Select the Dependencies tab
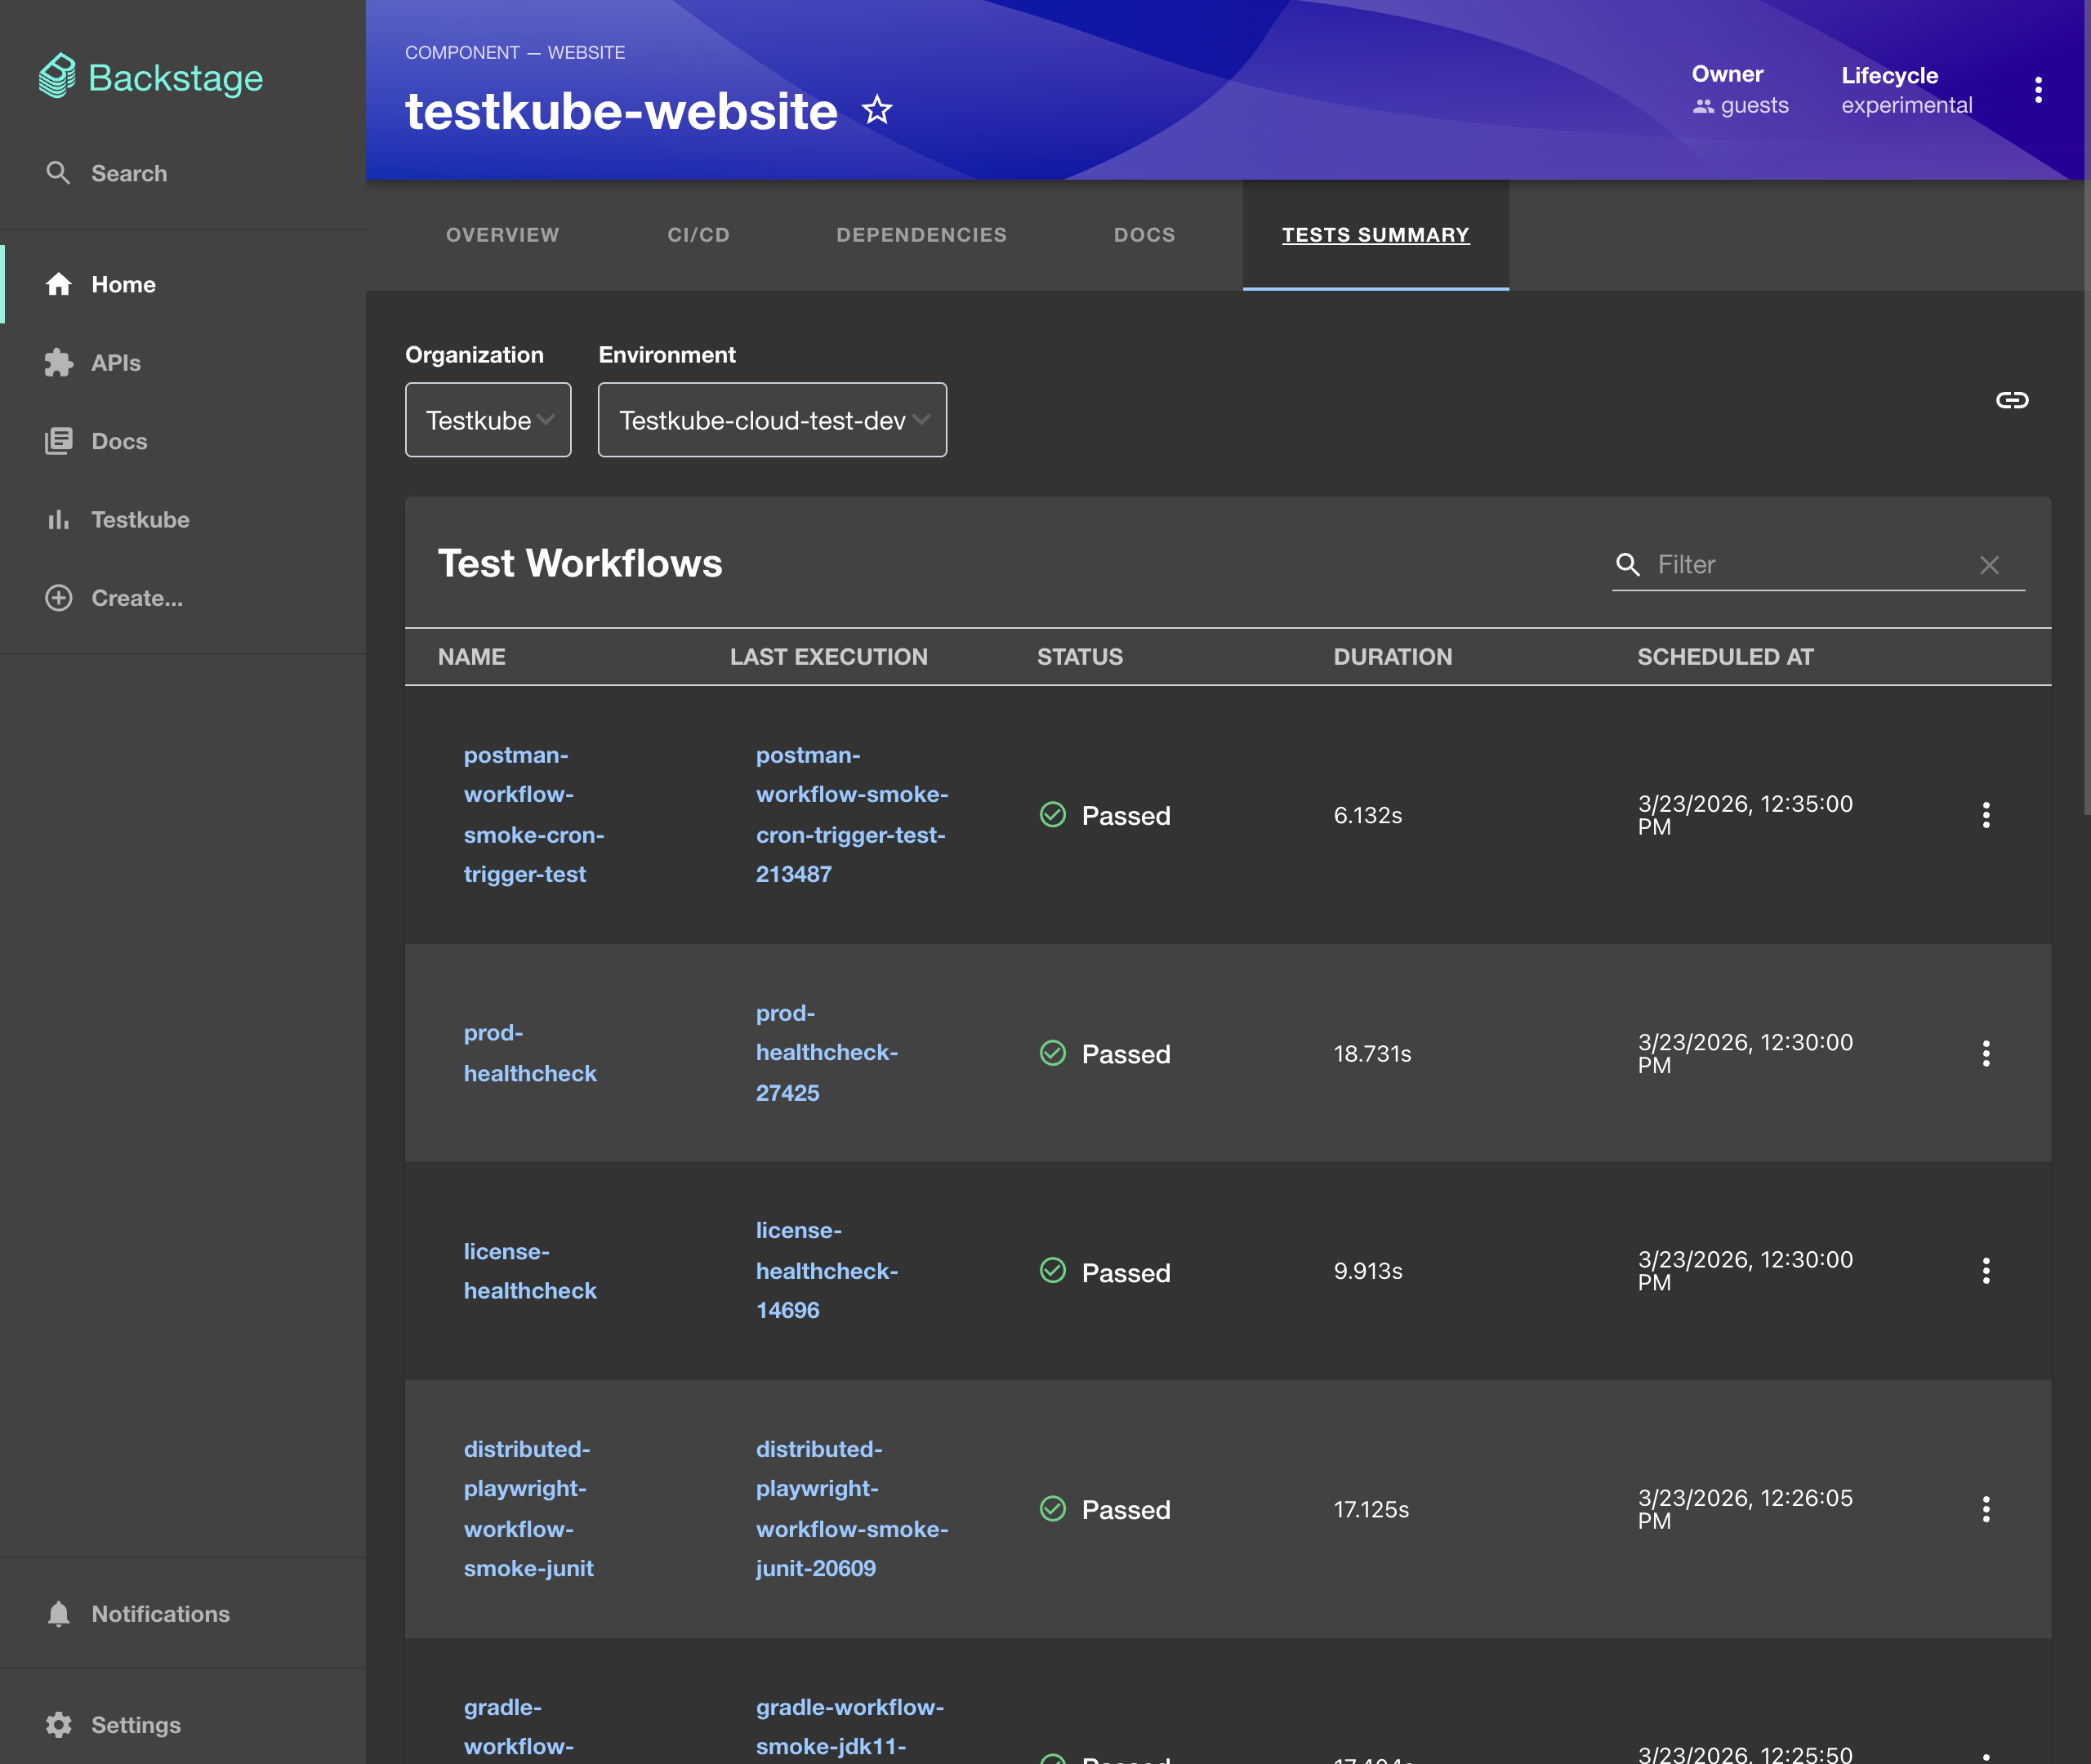This screenshot has width=2091, height=1764. pyautogui.click(x=921, y=235)
